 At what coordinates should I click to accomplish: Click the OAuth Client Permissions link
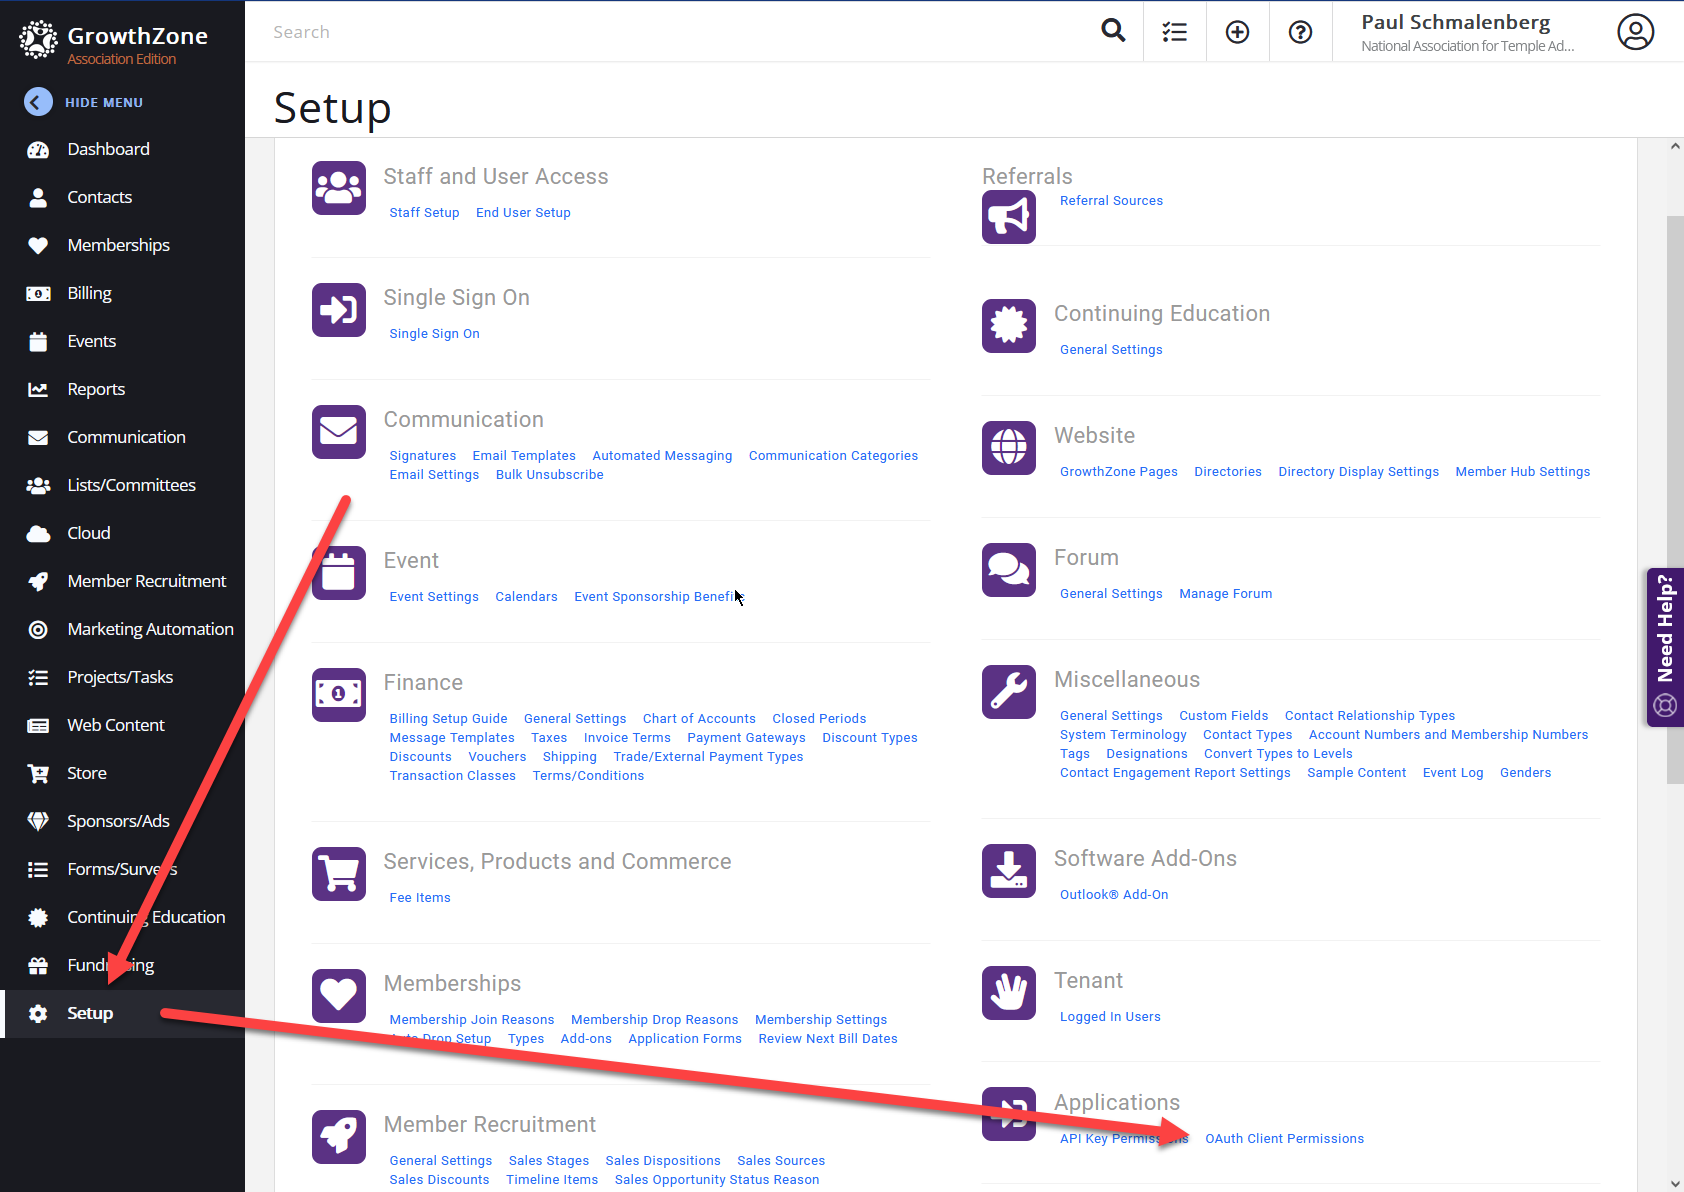1284,1139
